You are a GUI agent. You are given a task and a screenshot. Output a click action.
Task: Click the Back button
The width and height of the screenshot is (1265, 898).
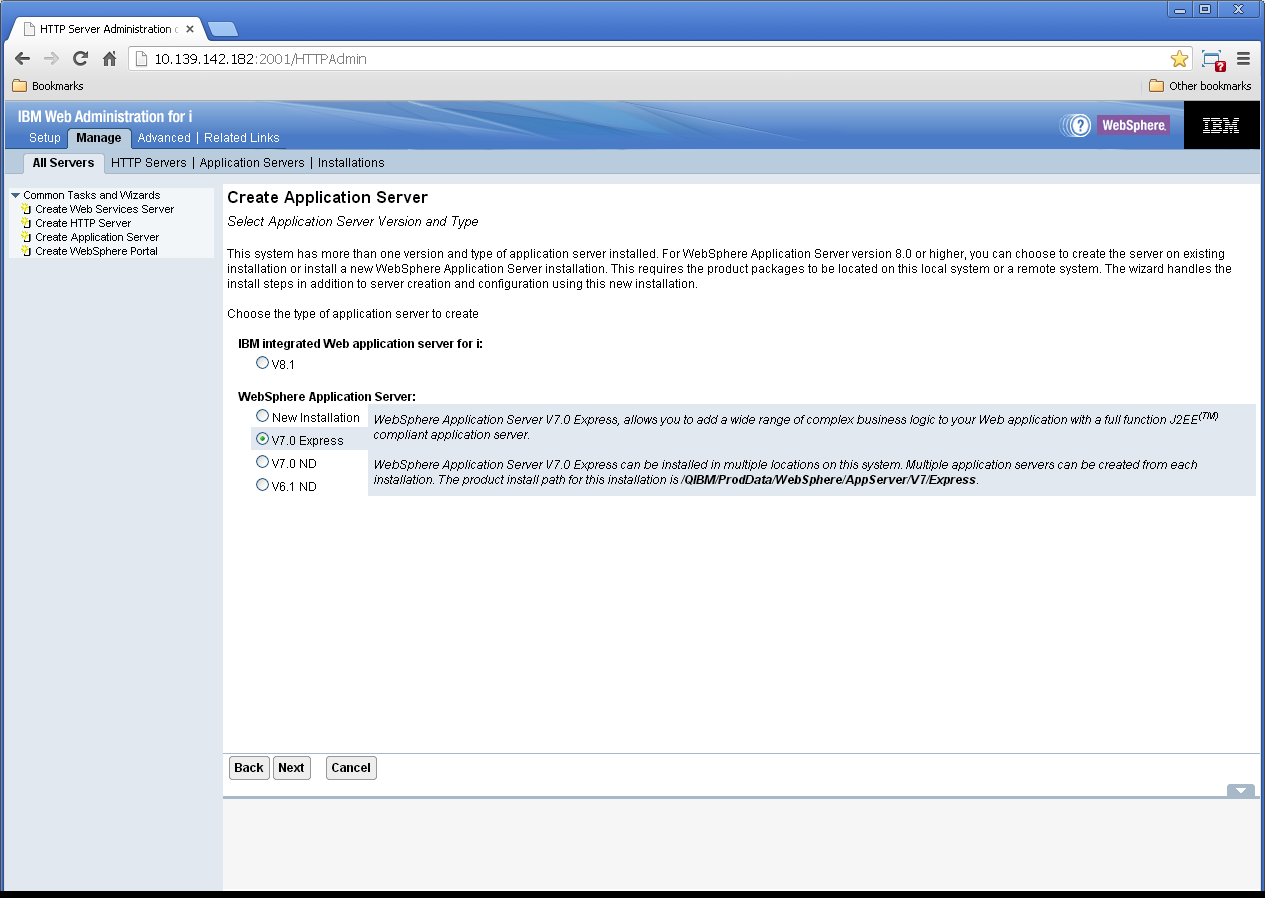pyautogui.click(x=249, y=768)
